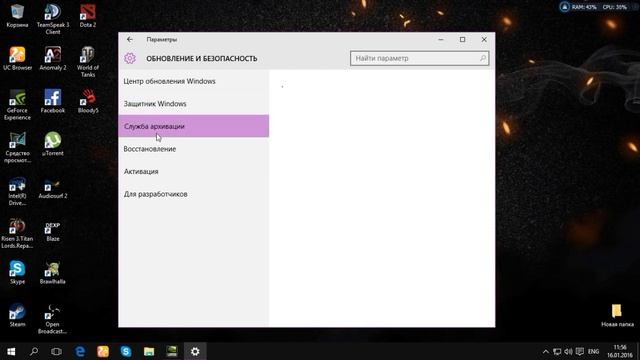Screen dimensions: 640x360
Task: Select Защитник Windows section
Action: [193, 104]
